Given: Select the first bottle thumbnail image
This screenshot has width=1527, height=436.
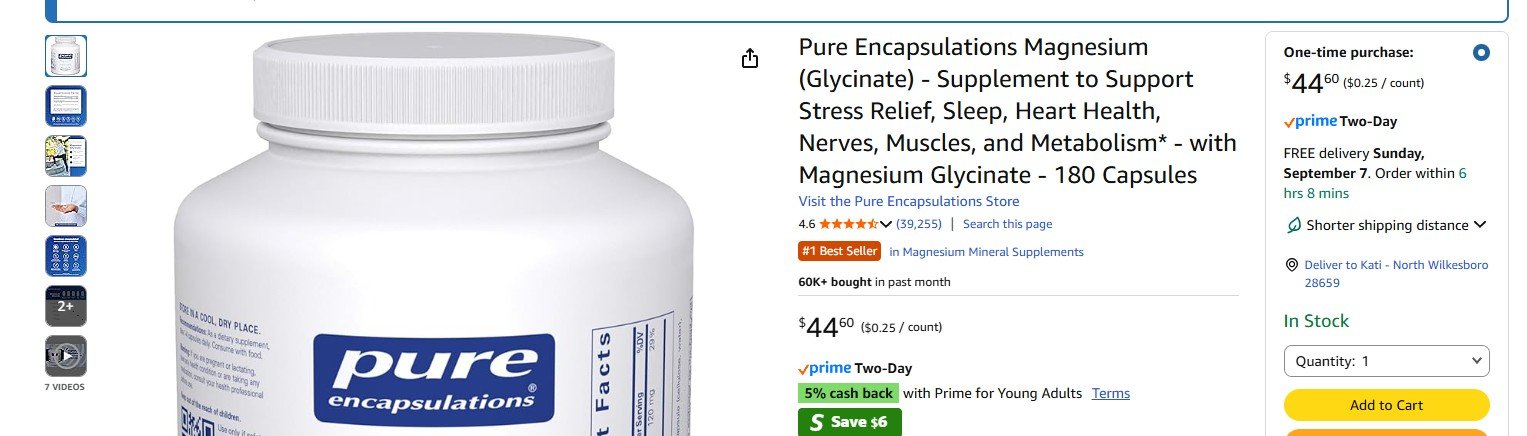Looking at the screenshot, I should (65, 56).
